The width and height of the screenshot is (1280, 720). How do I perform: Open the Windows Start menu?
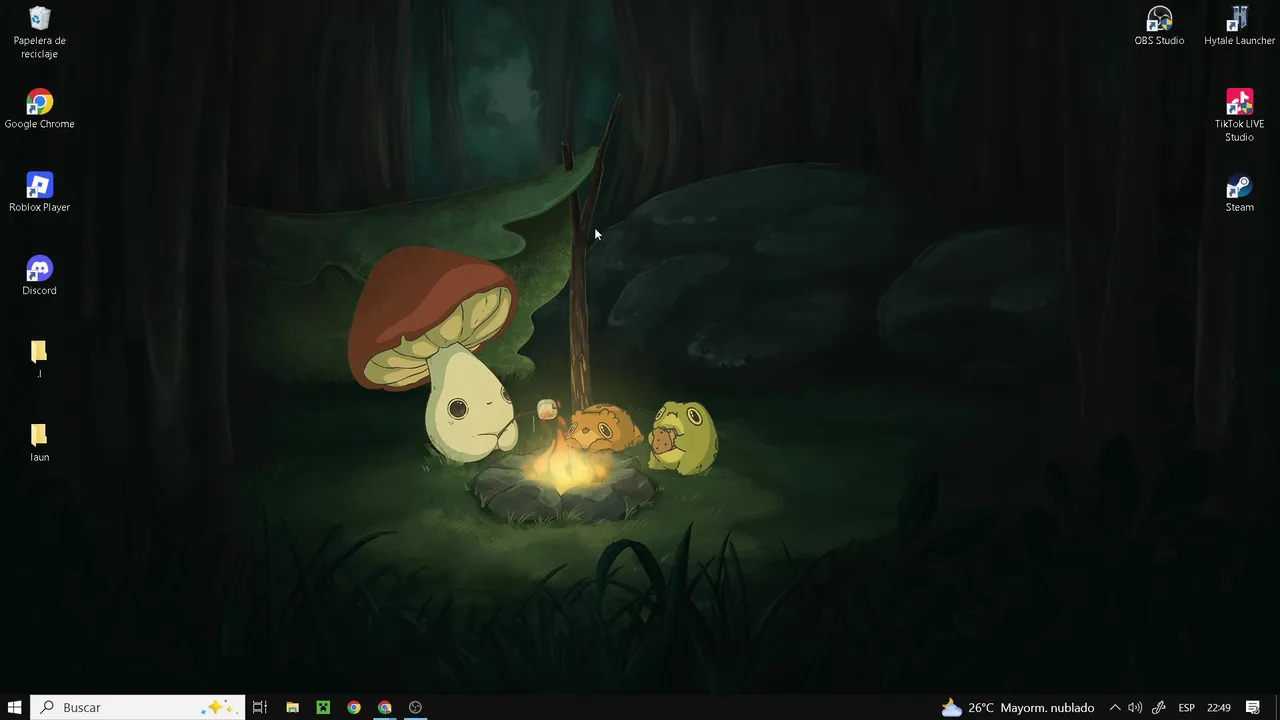[x=15, y=707]
